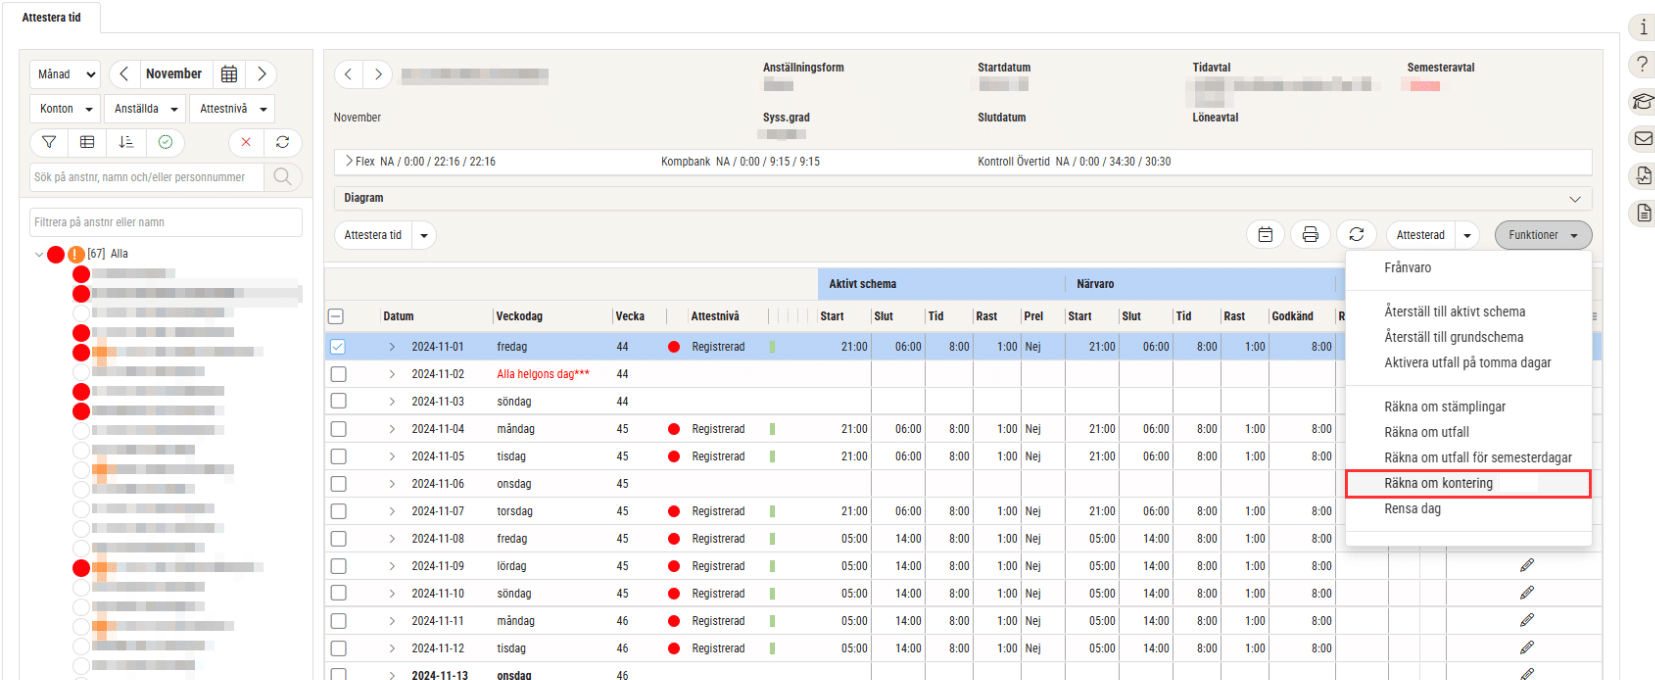This screenshot has width=1655, height=680.
Task: Choose Räkna om utfall för semesterdagar
Action: click(1478, 458)
